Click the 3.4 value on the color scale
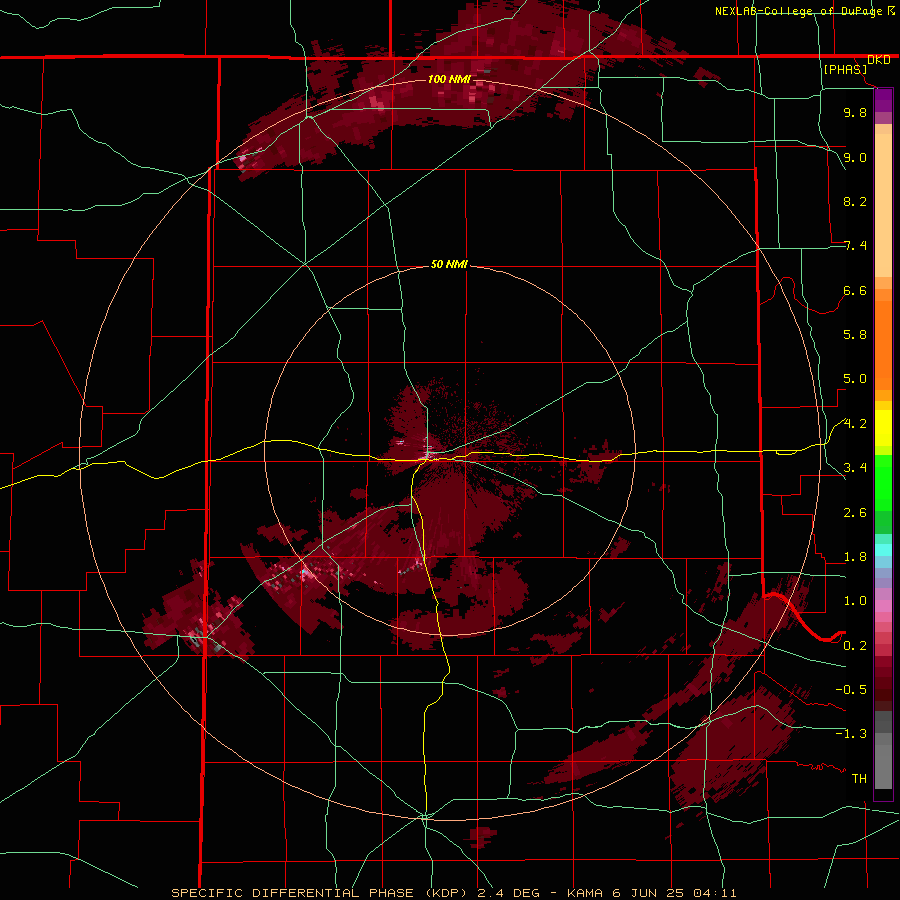This screenshot has height=900, width=900. pos(855,468)
